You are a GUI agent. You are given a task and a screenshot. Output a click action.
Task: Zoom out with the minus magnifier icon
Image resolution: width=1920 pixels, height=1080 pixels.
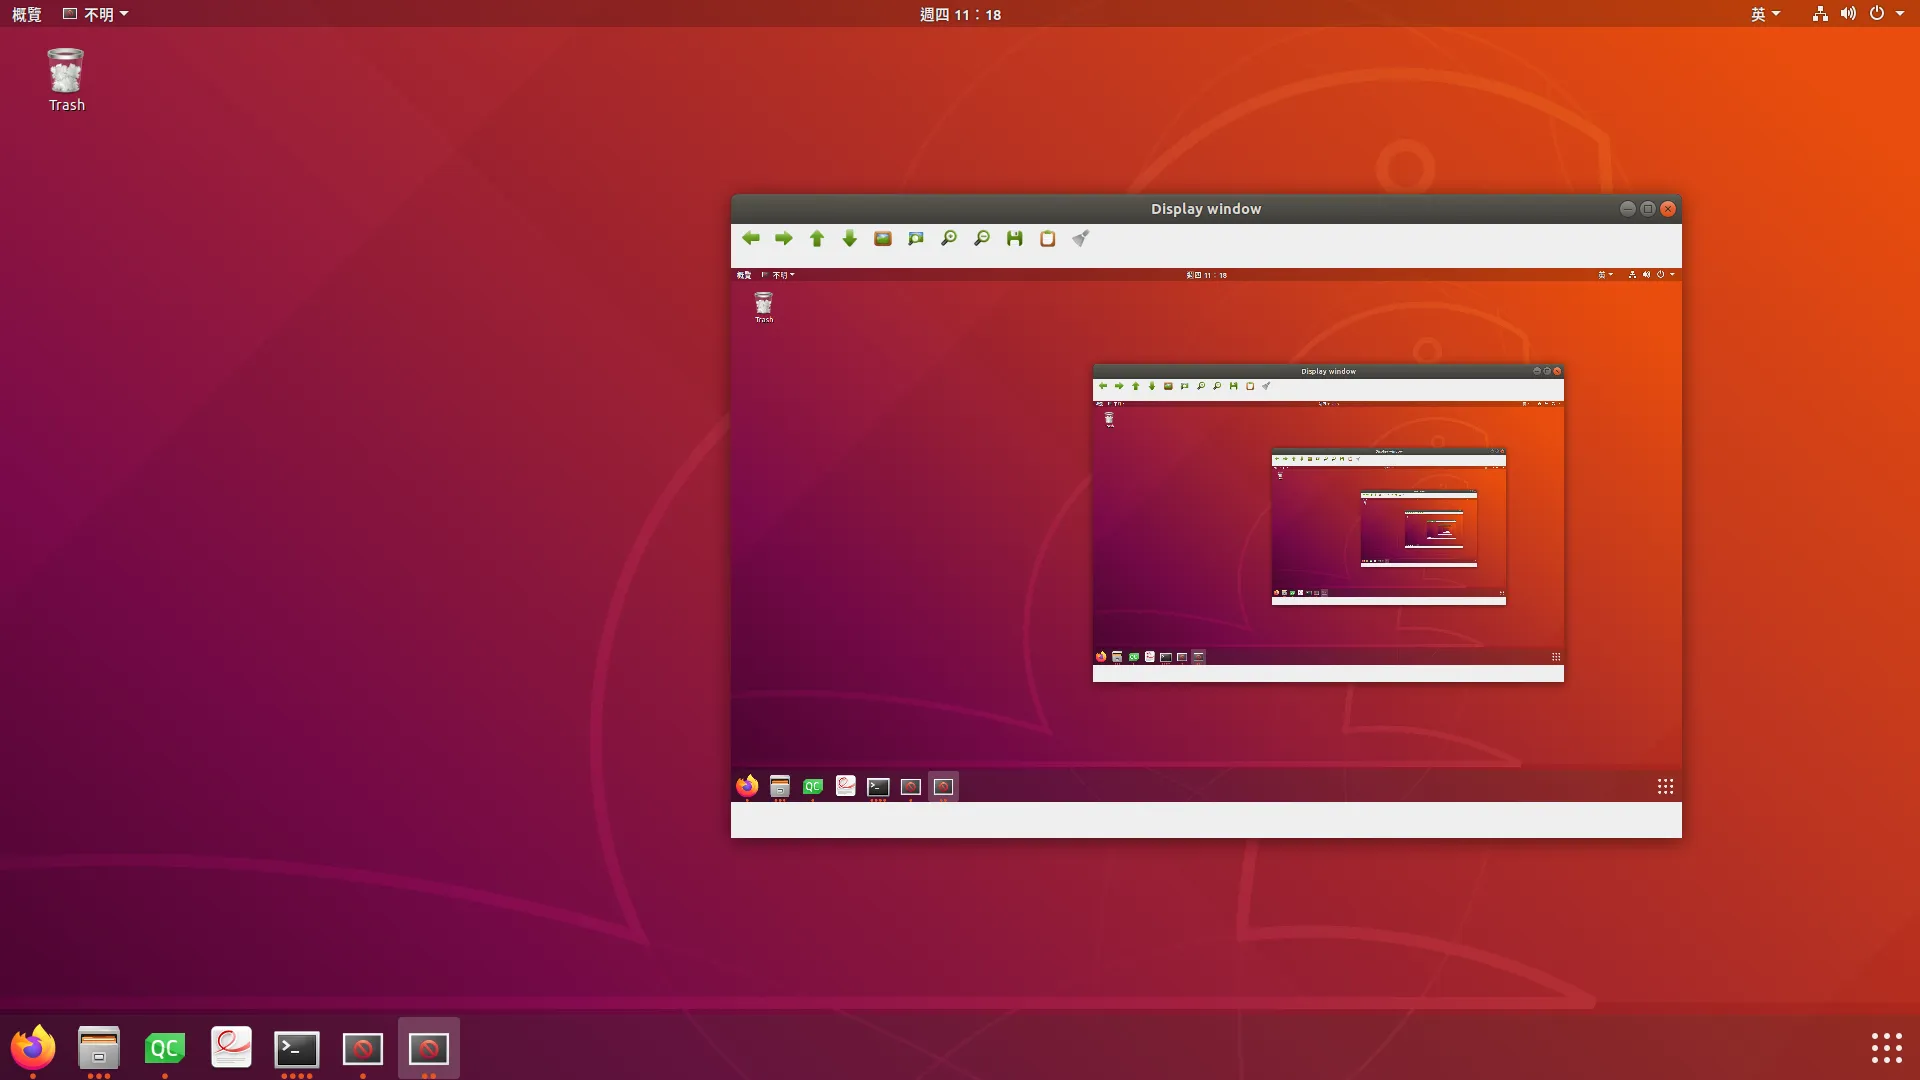[982, 238]
